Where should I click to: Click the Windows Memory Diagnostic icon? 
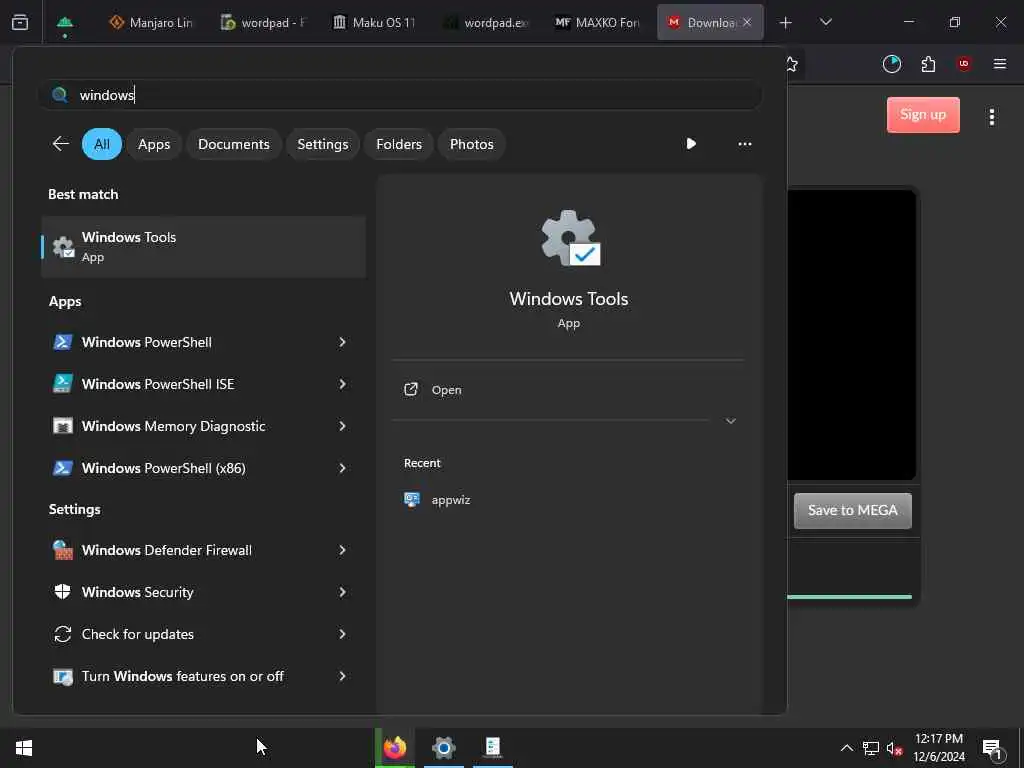pos(63,426)
